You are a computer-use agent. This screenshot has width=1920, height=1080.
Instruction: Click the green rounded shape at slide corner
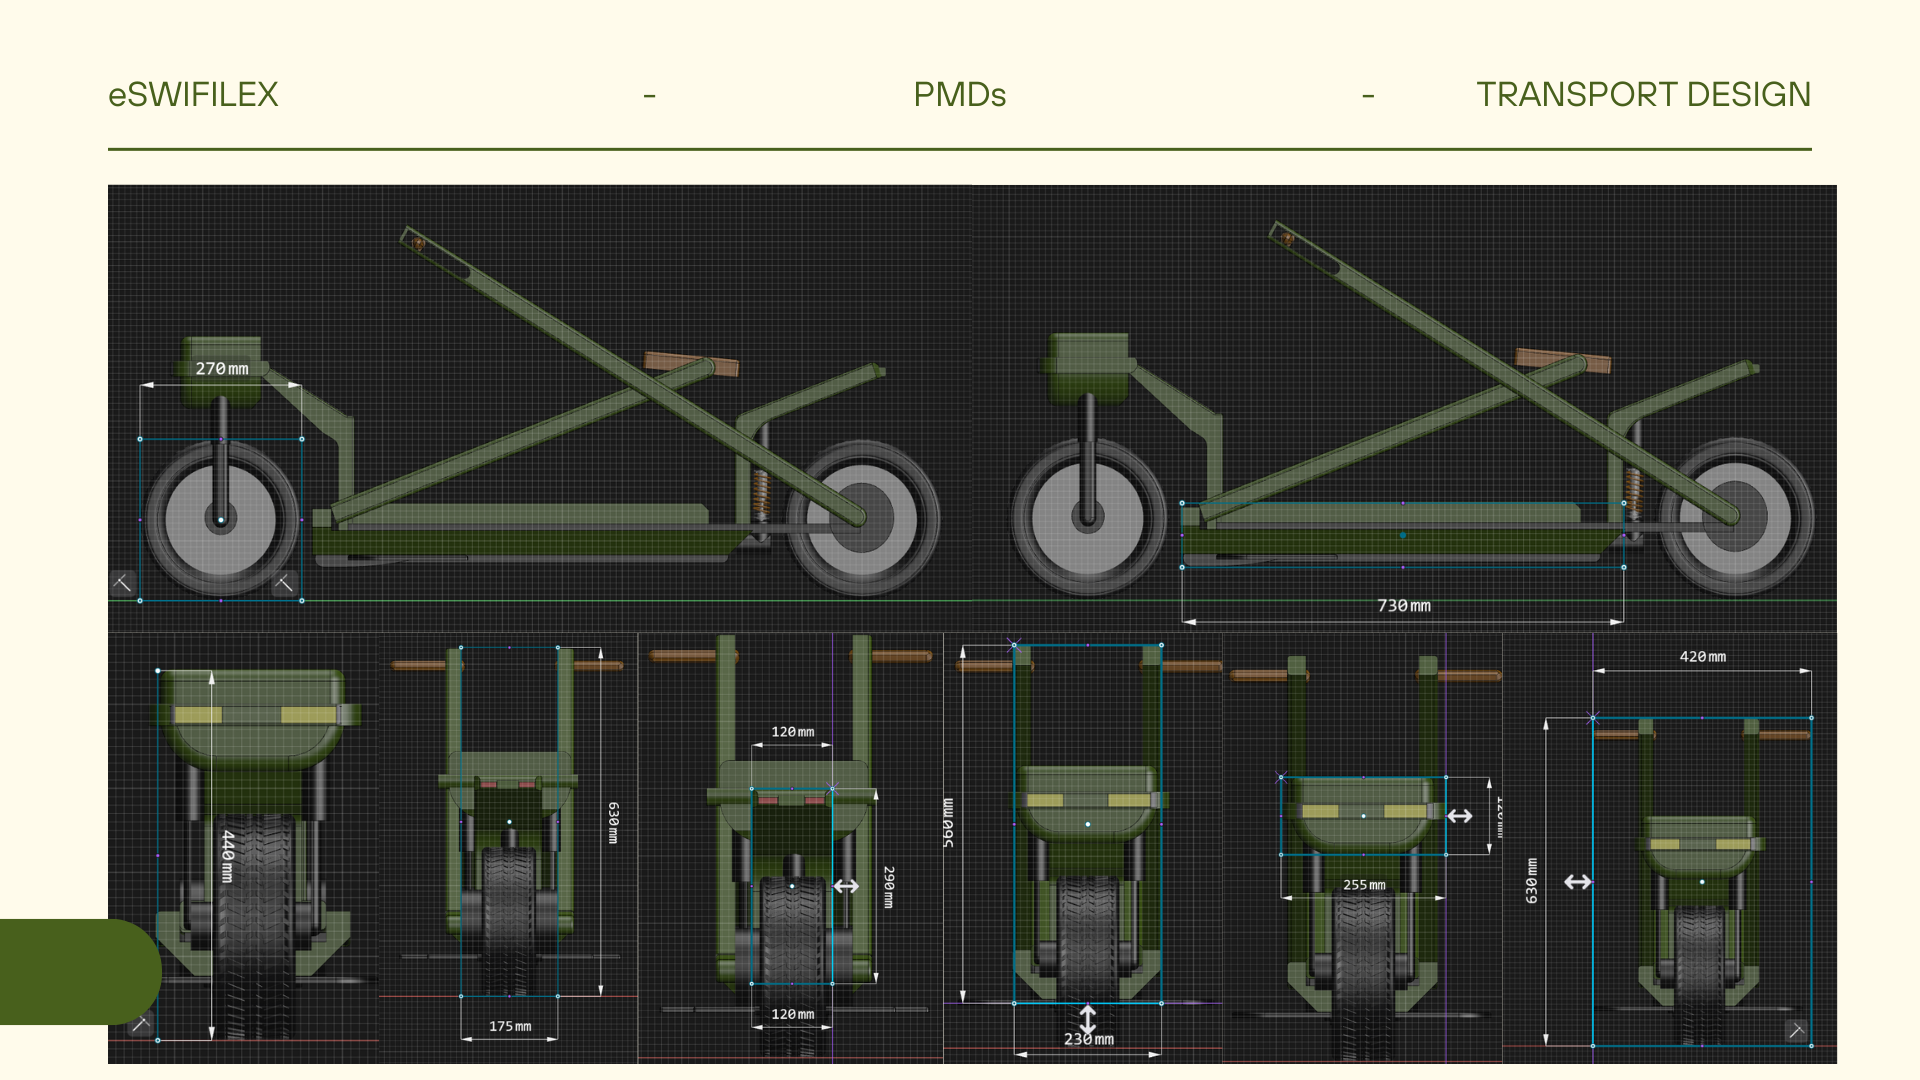click(x=75, y=971)
